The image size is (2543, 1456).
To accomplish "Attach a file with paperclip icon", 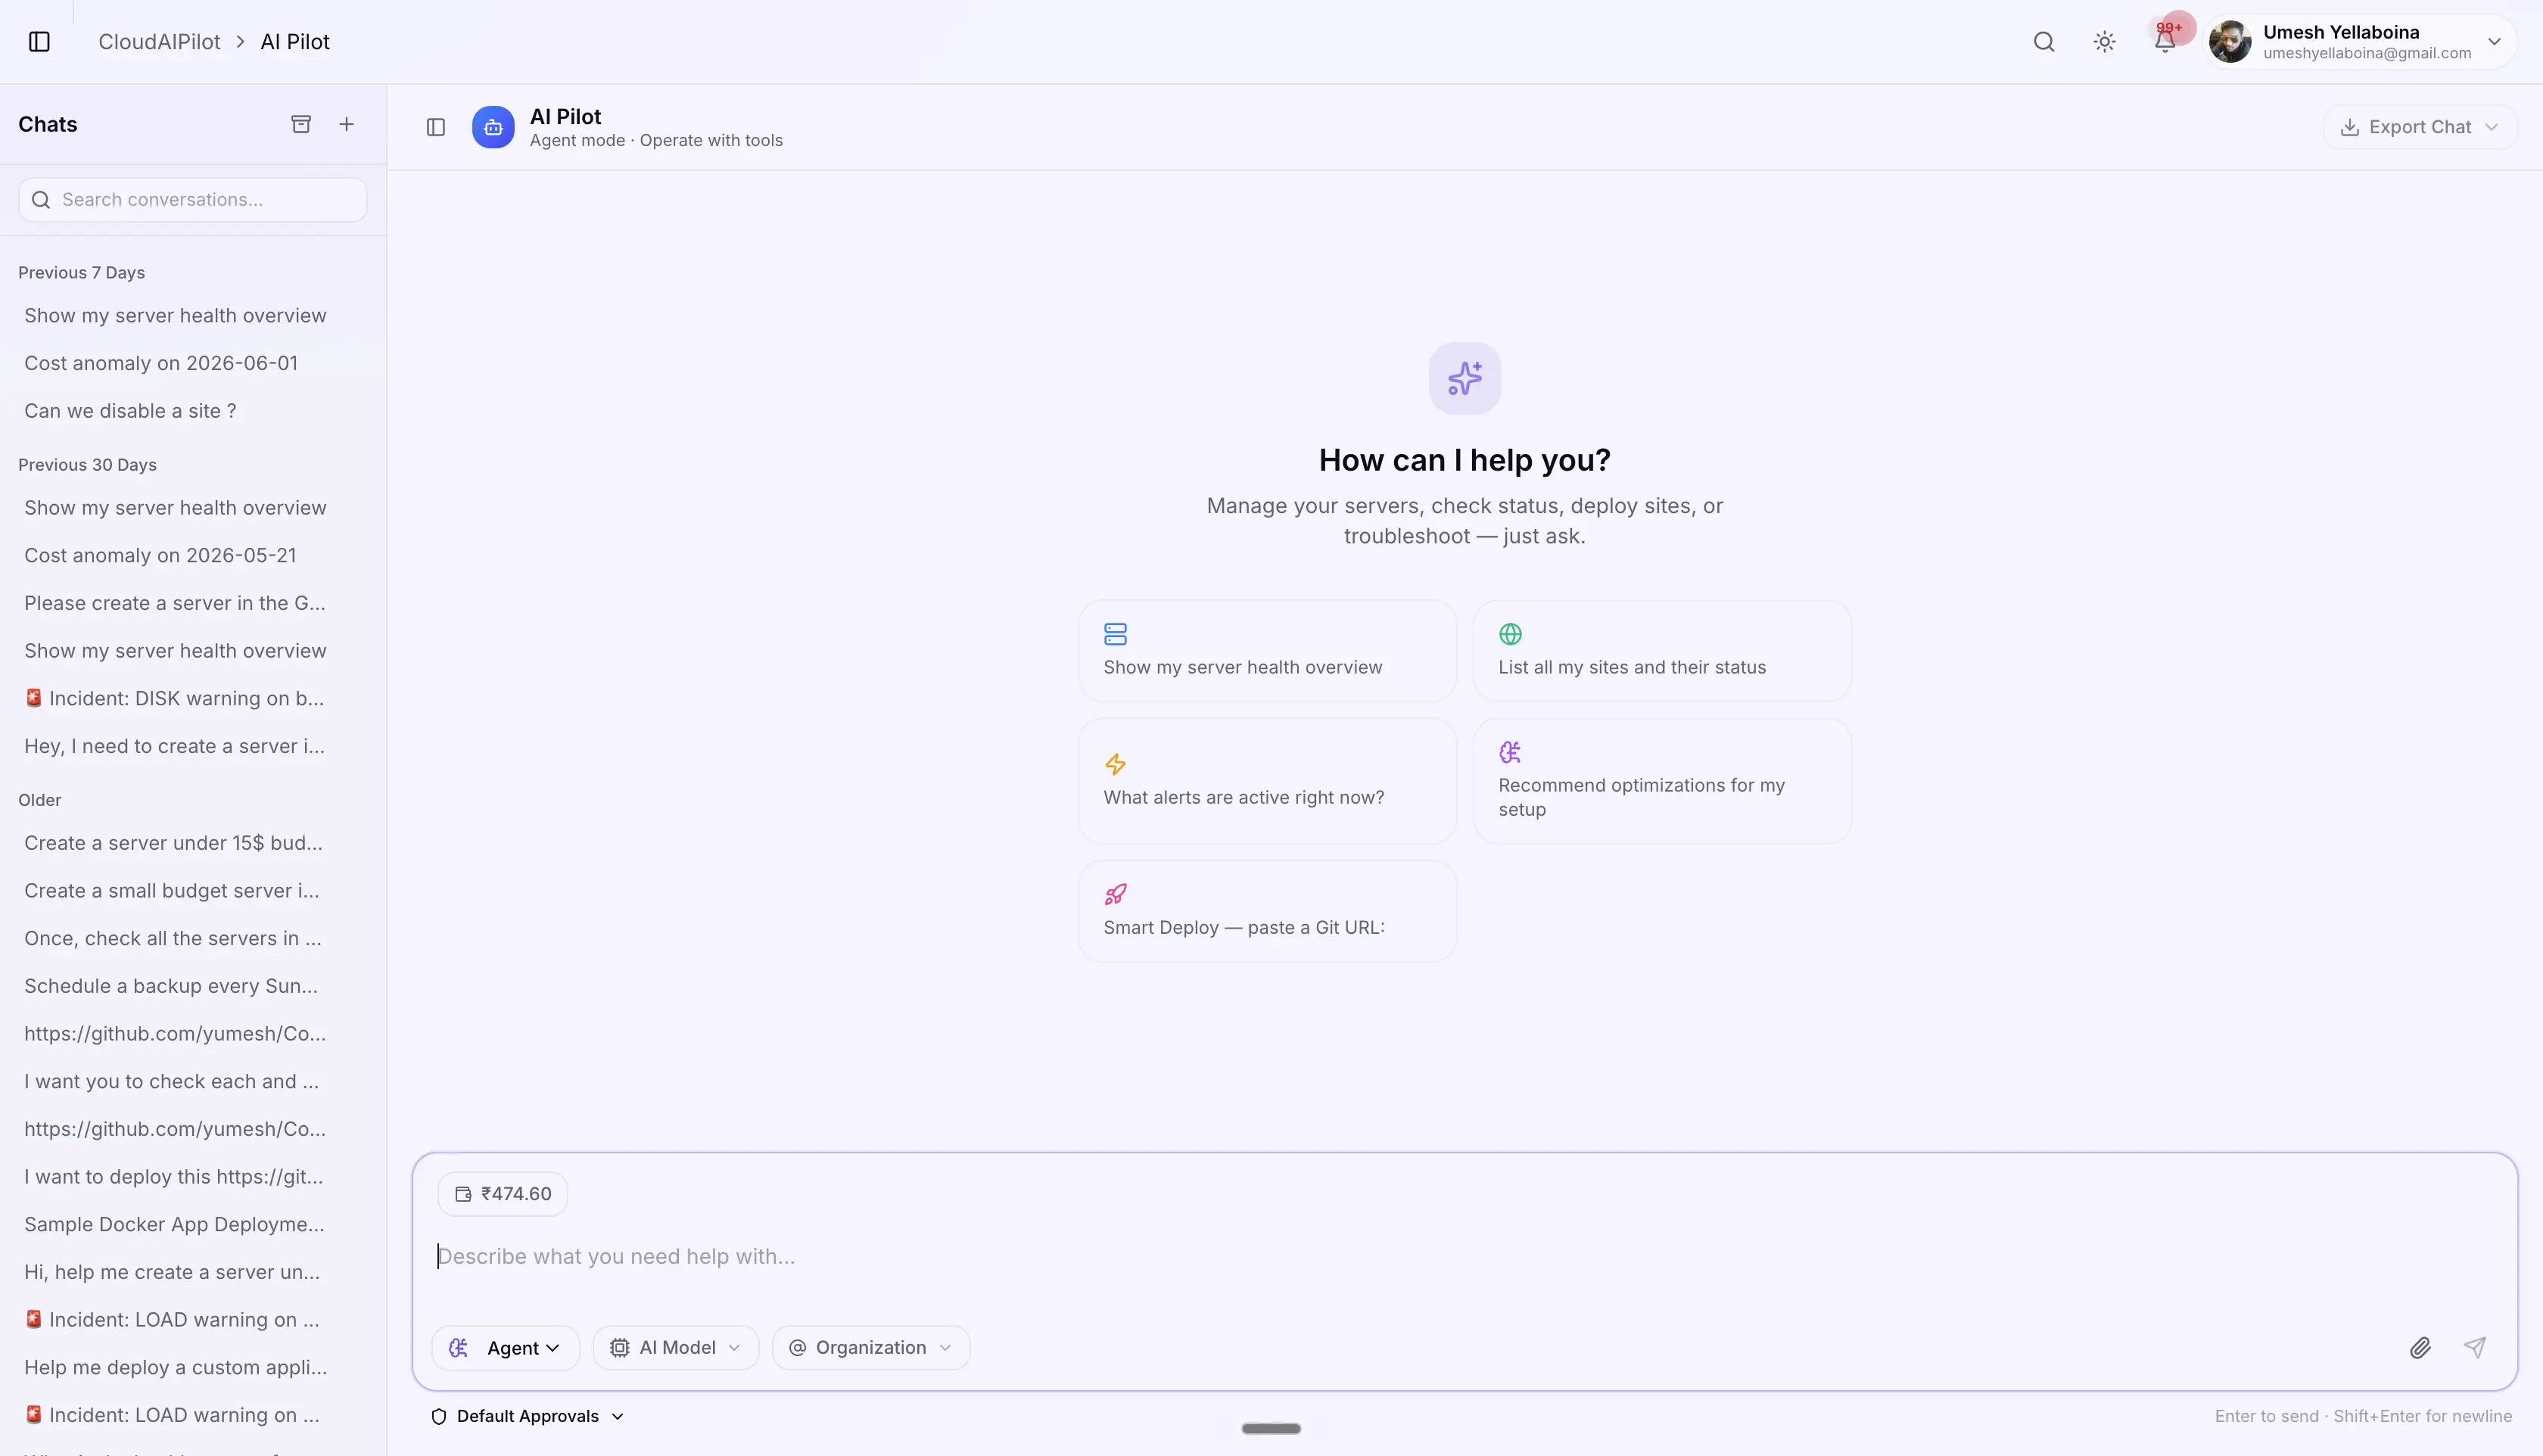I will point(2420,1348).
